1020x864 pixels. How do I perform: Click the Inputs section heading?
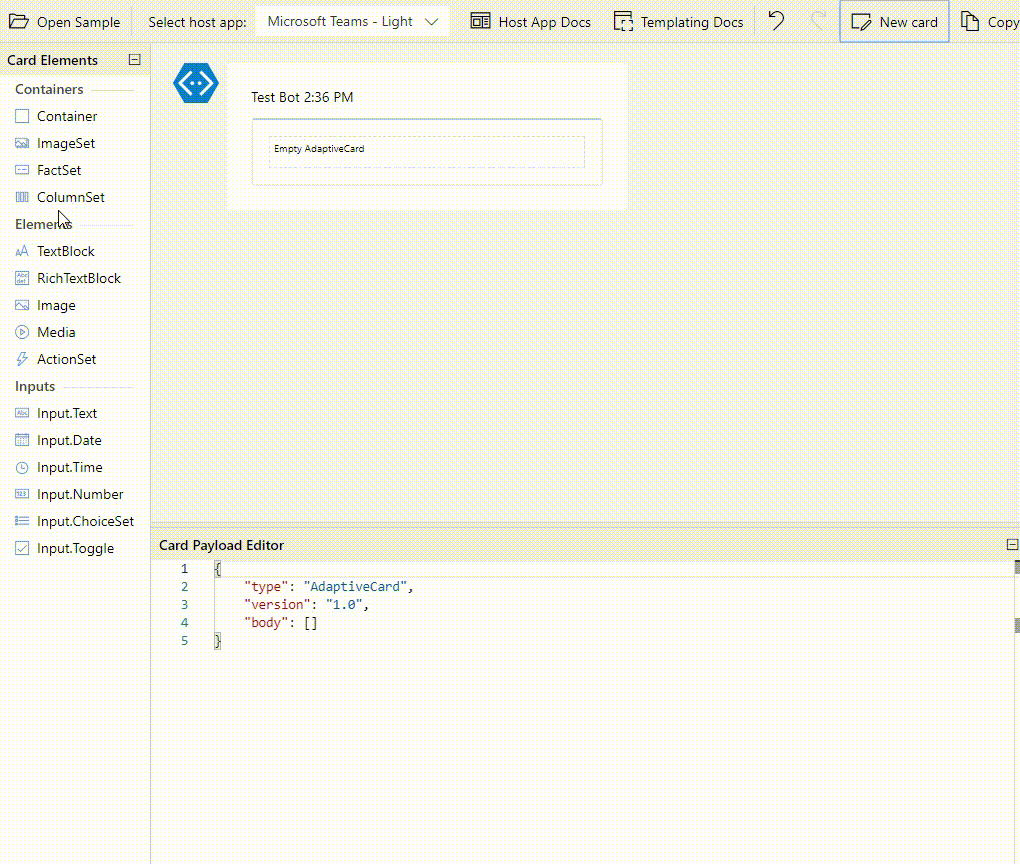(x=35, y=386)
